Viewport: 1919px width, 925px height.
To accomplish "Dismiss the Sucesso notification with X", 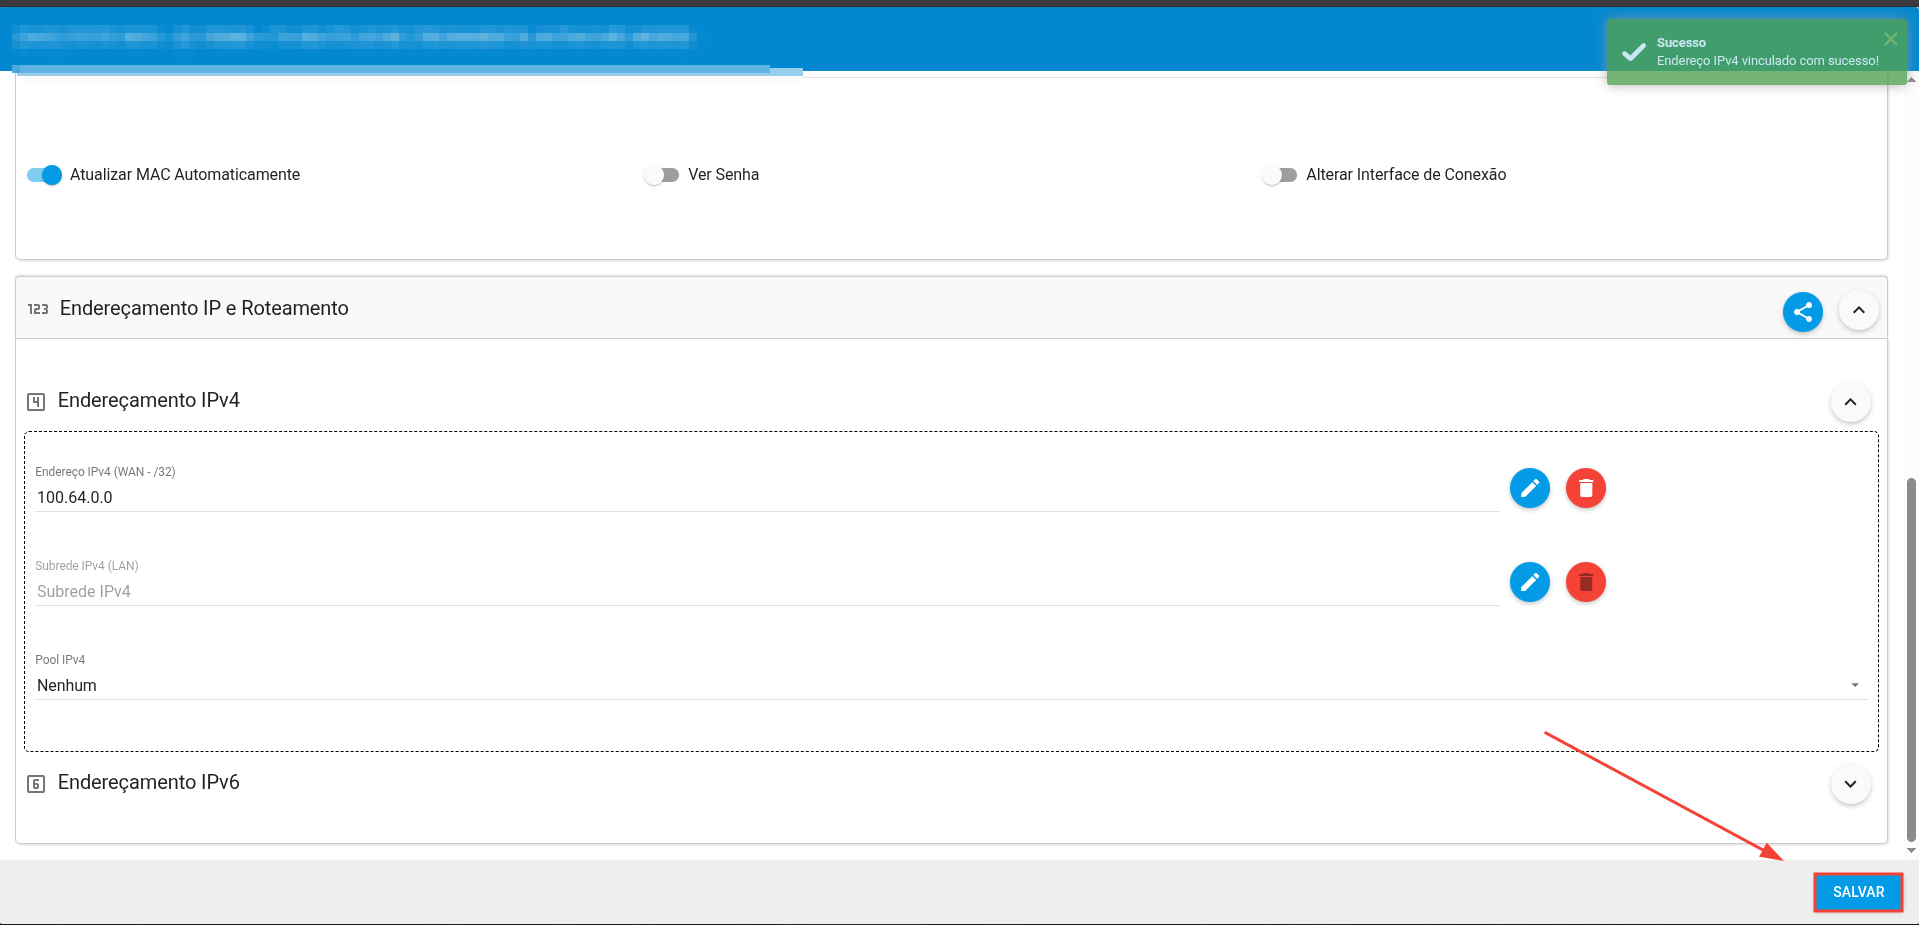I will coord(1890,39).
